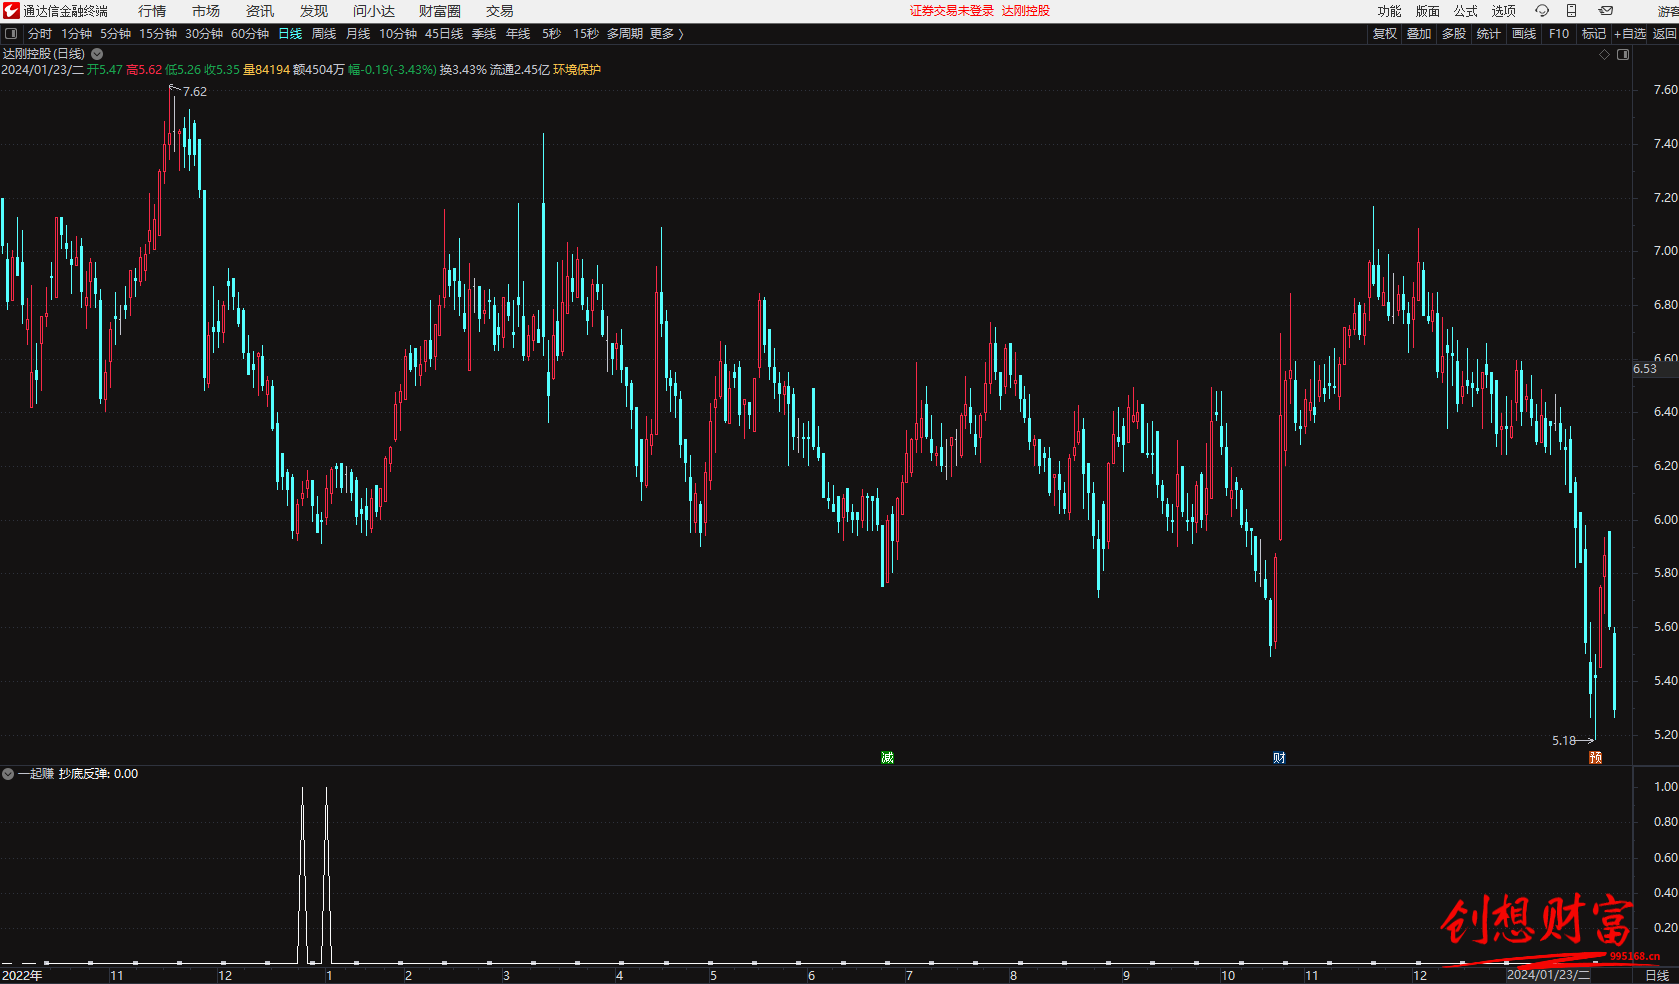This screenshot has width=1679, height=984.
Task: Open the 财富圈 menu
Action: click(440, 11)
